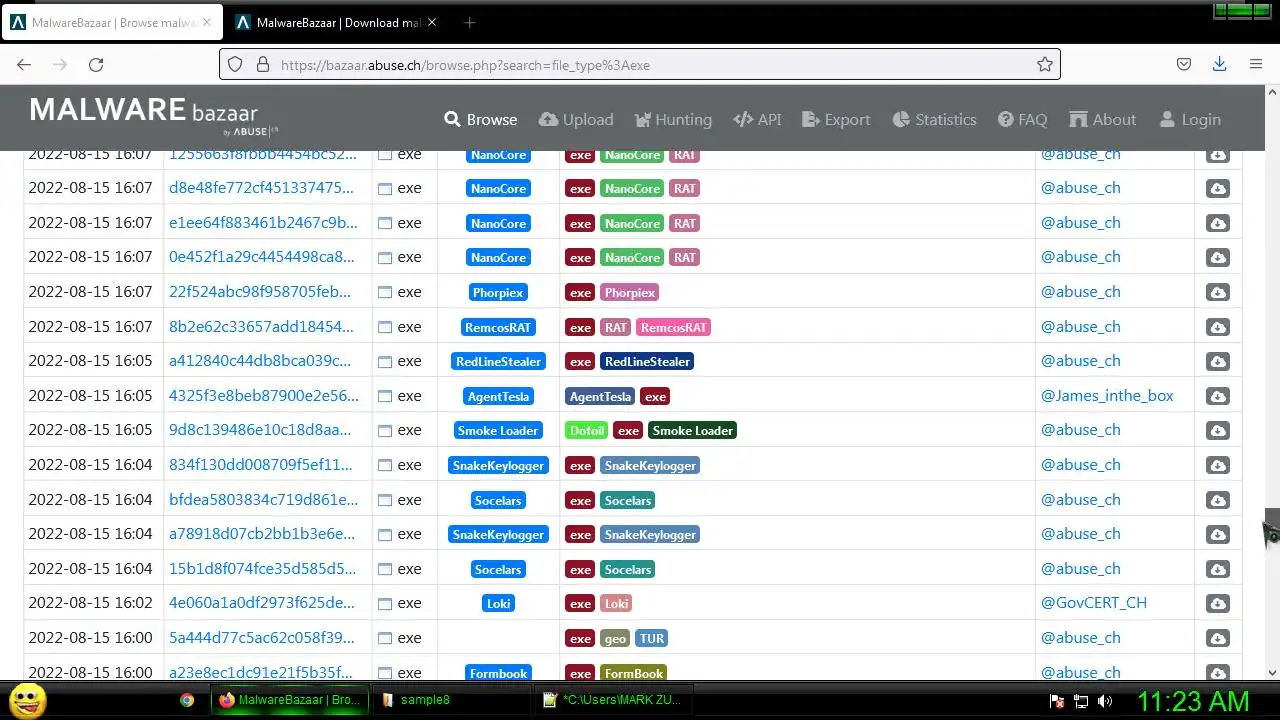1280x720 pixels.
Task: Select the TUR tag
Action: coord(652,638)
